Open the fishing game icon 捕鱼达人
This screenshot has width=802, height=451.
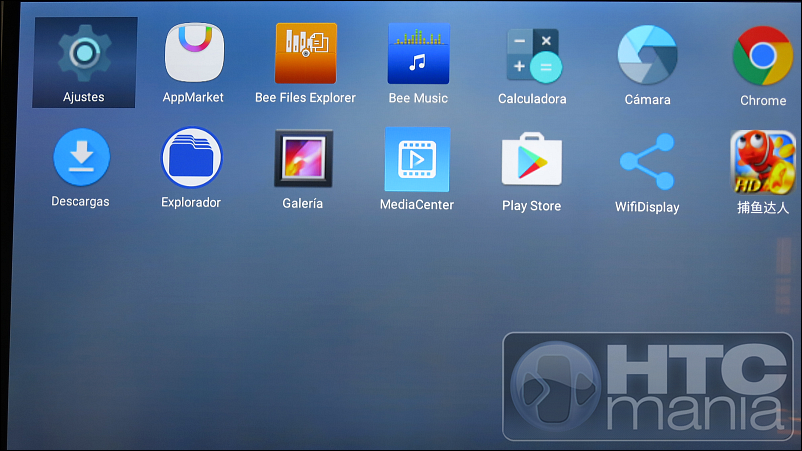point(763,163)
